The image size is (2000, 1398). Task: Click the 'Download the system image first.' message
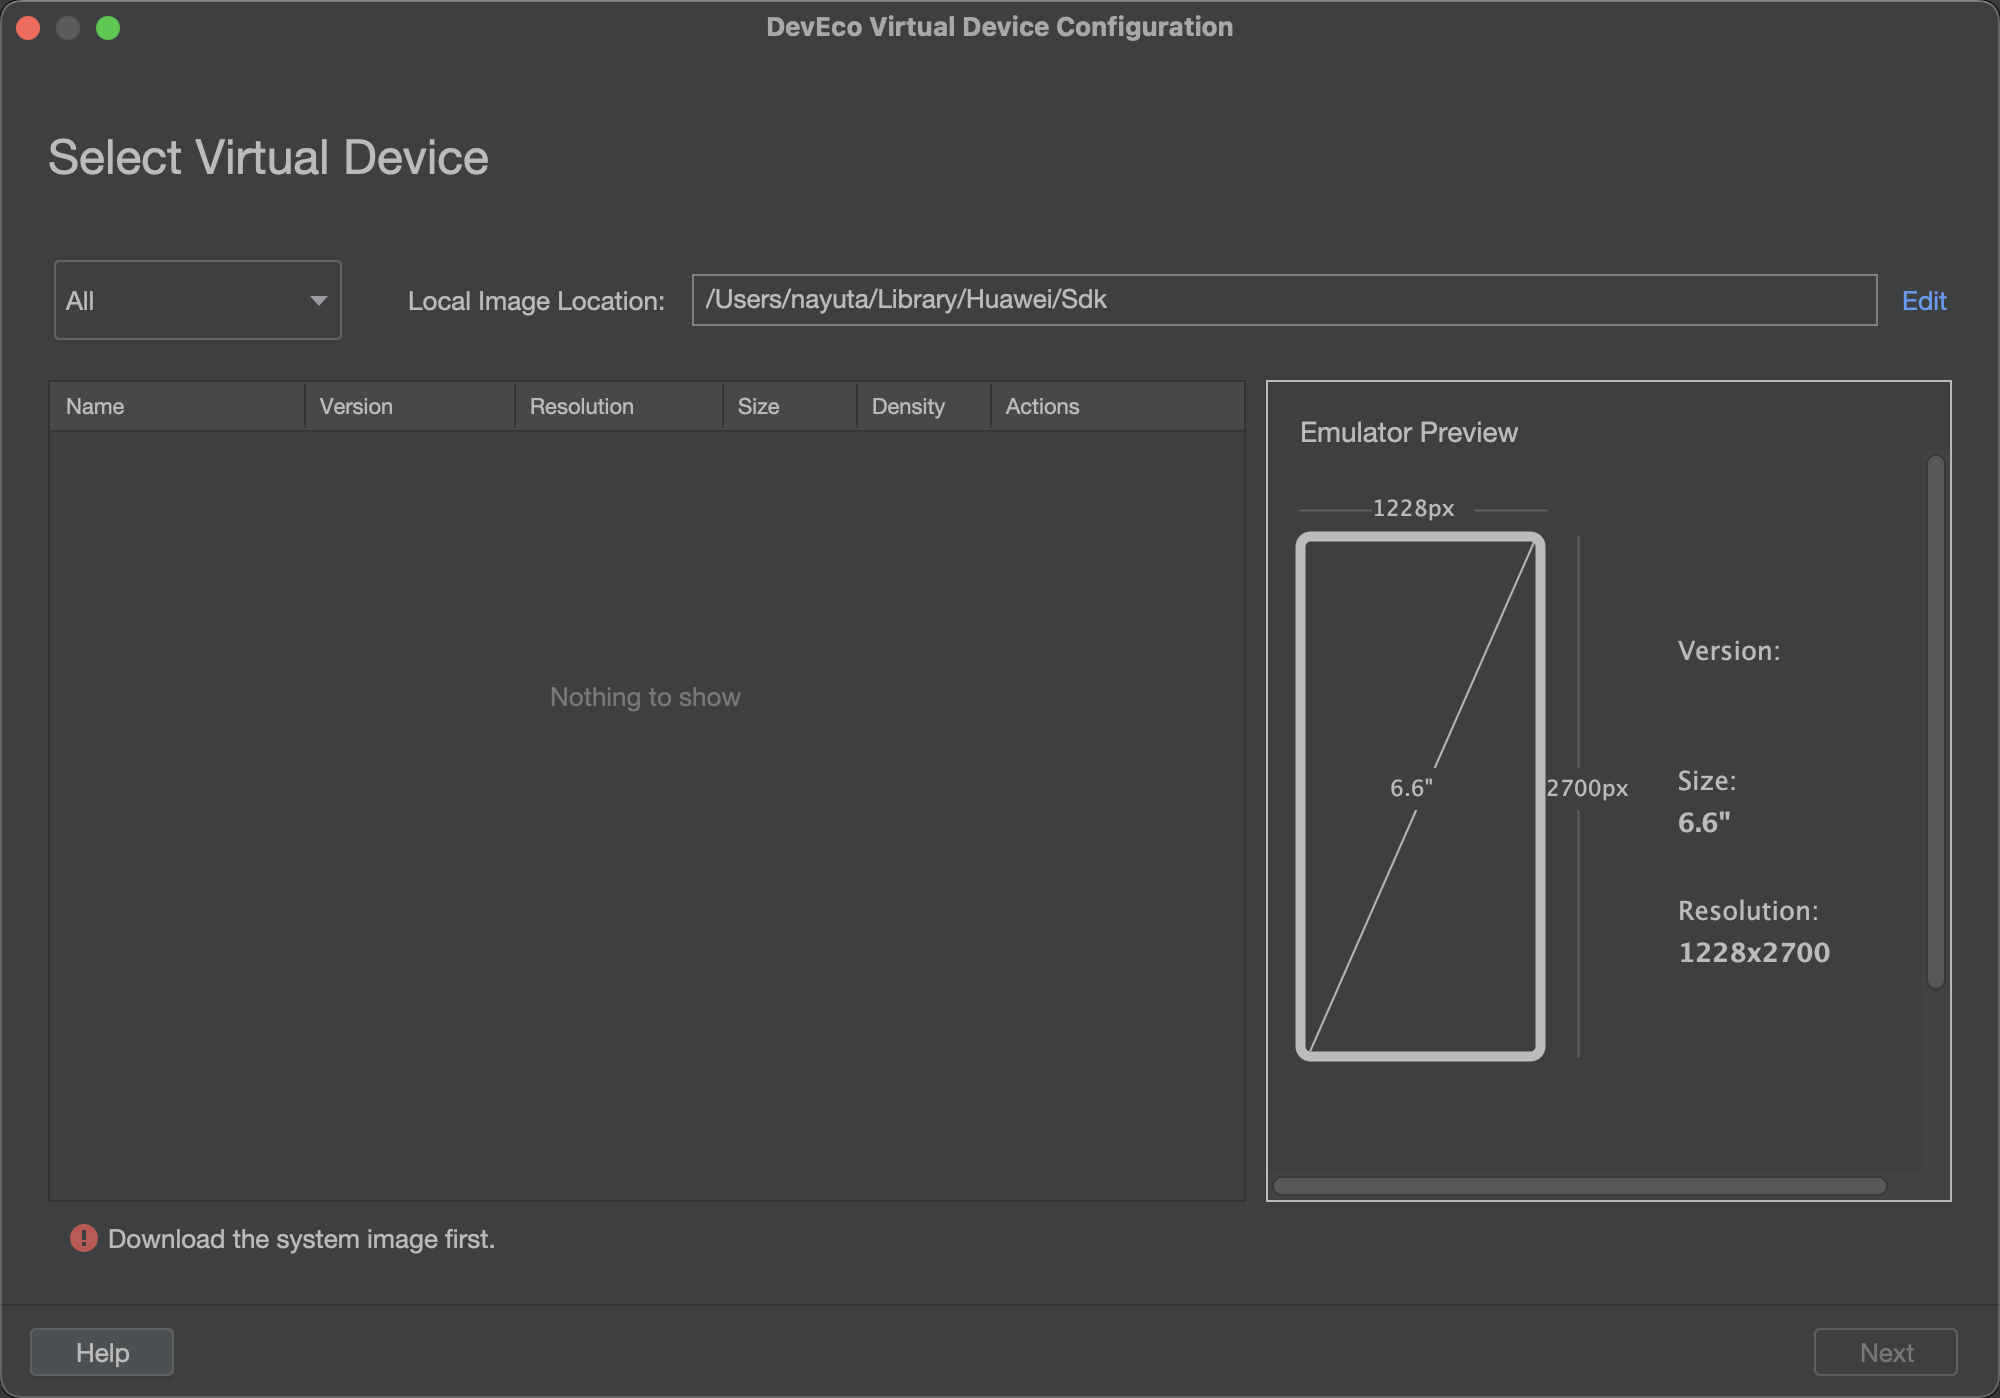click(301, 1239)
